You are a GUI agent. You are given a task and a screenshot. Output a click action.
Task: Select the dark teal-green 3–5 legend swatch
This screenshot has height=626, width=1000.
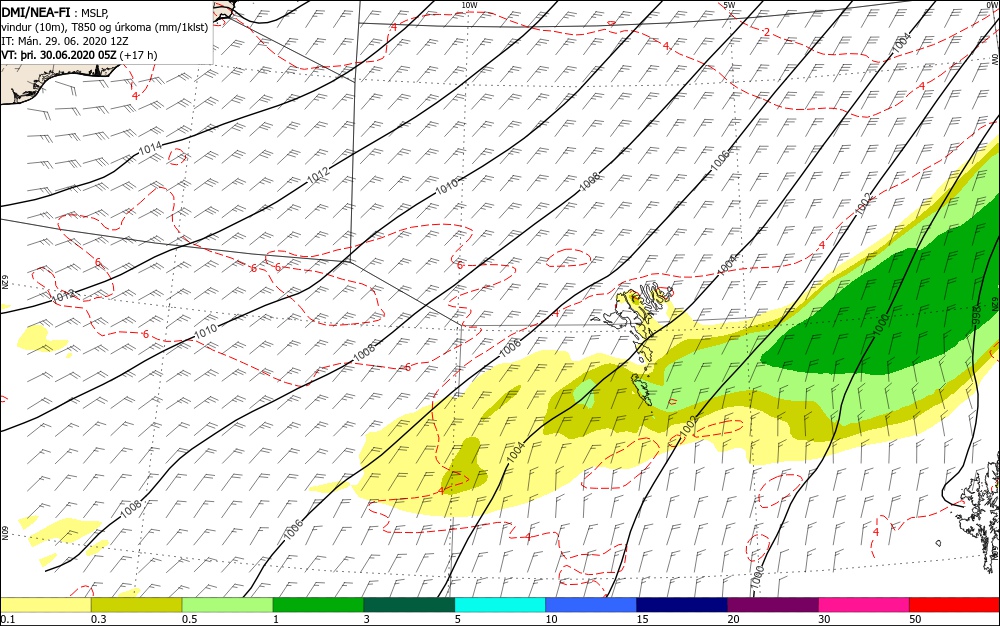(x=409, y=605)
